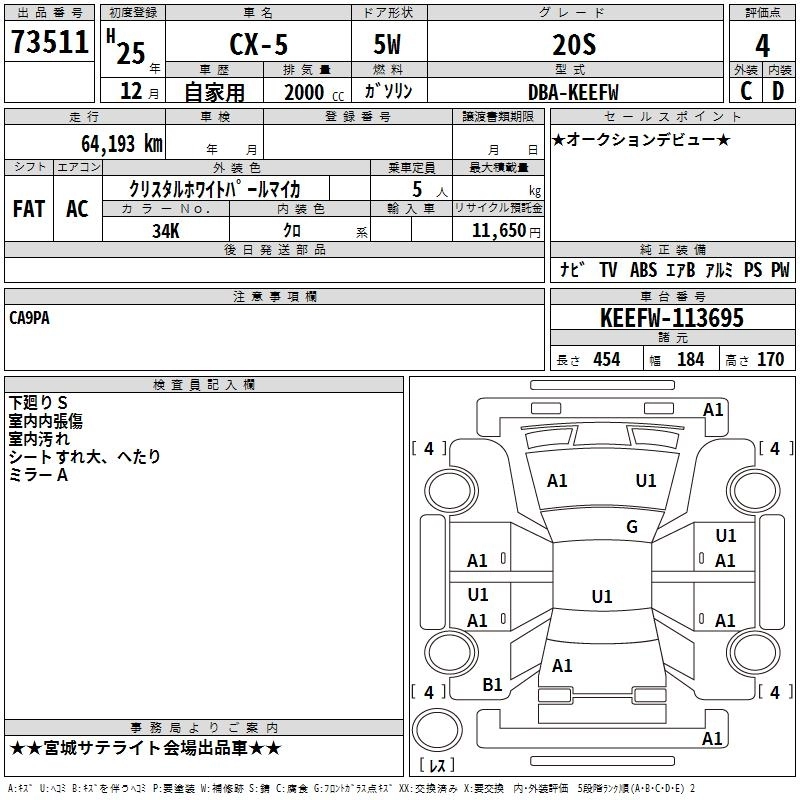Click the A1 mark on the hood
800x800 pixels.
pyautogui.click(x=557, y=481)
